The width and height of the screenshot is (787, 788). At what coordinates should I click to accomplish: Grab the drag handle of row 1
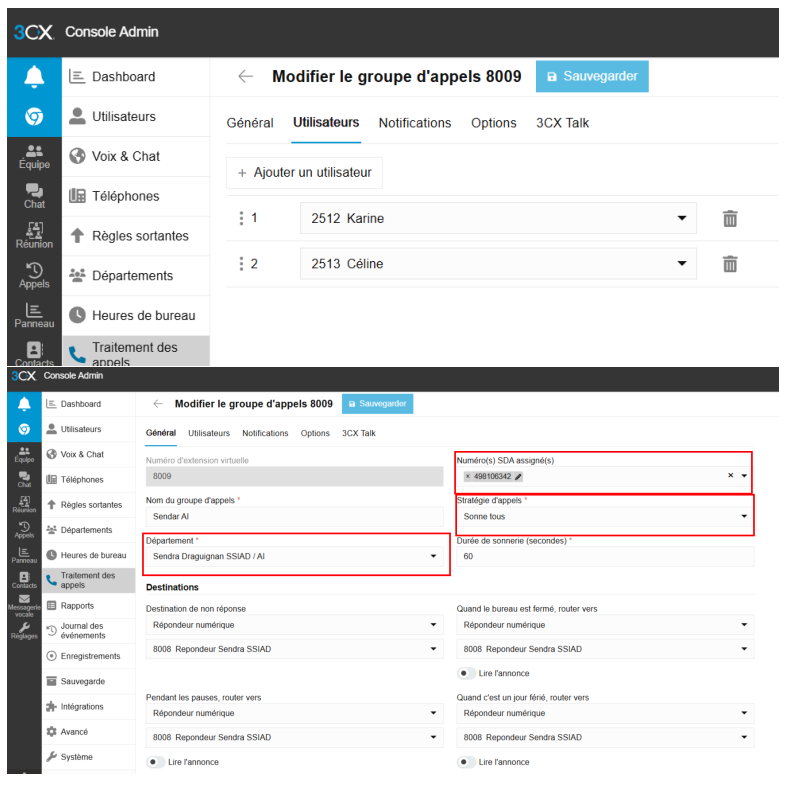pyautogui.click(x=241, y=218)
